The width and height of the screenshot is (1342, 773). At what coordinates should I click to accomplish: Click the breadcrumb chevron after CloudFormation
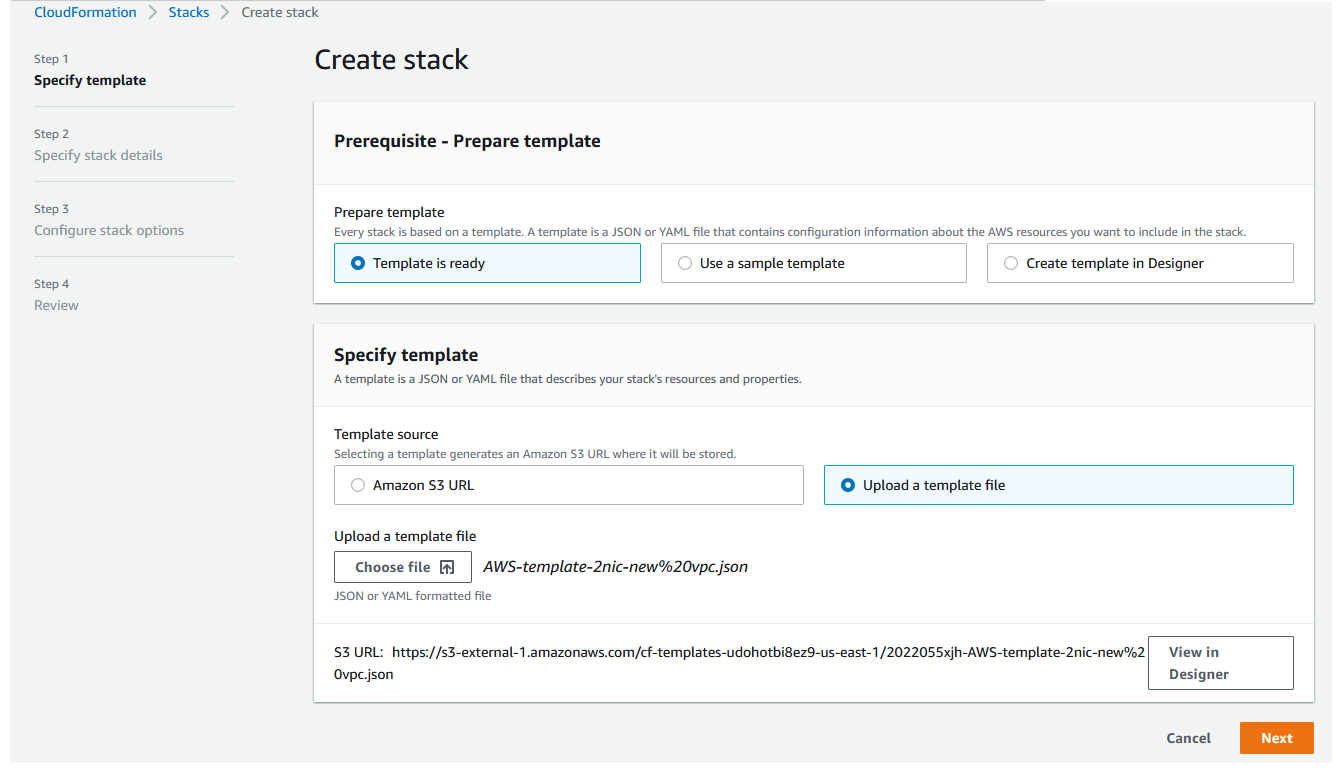(x=153, y=12)
